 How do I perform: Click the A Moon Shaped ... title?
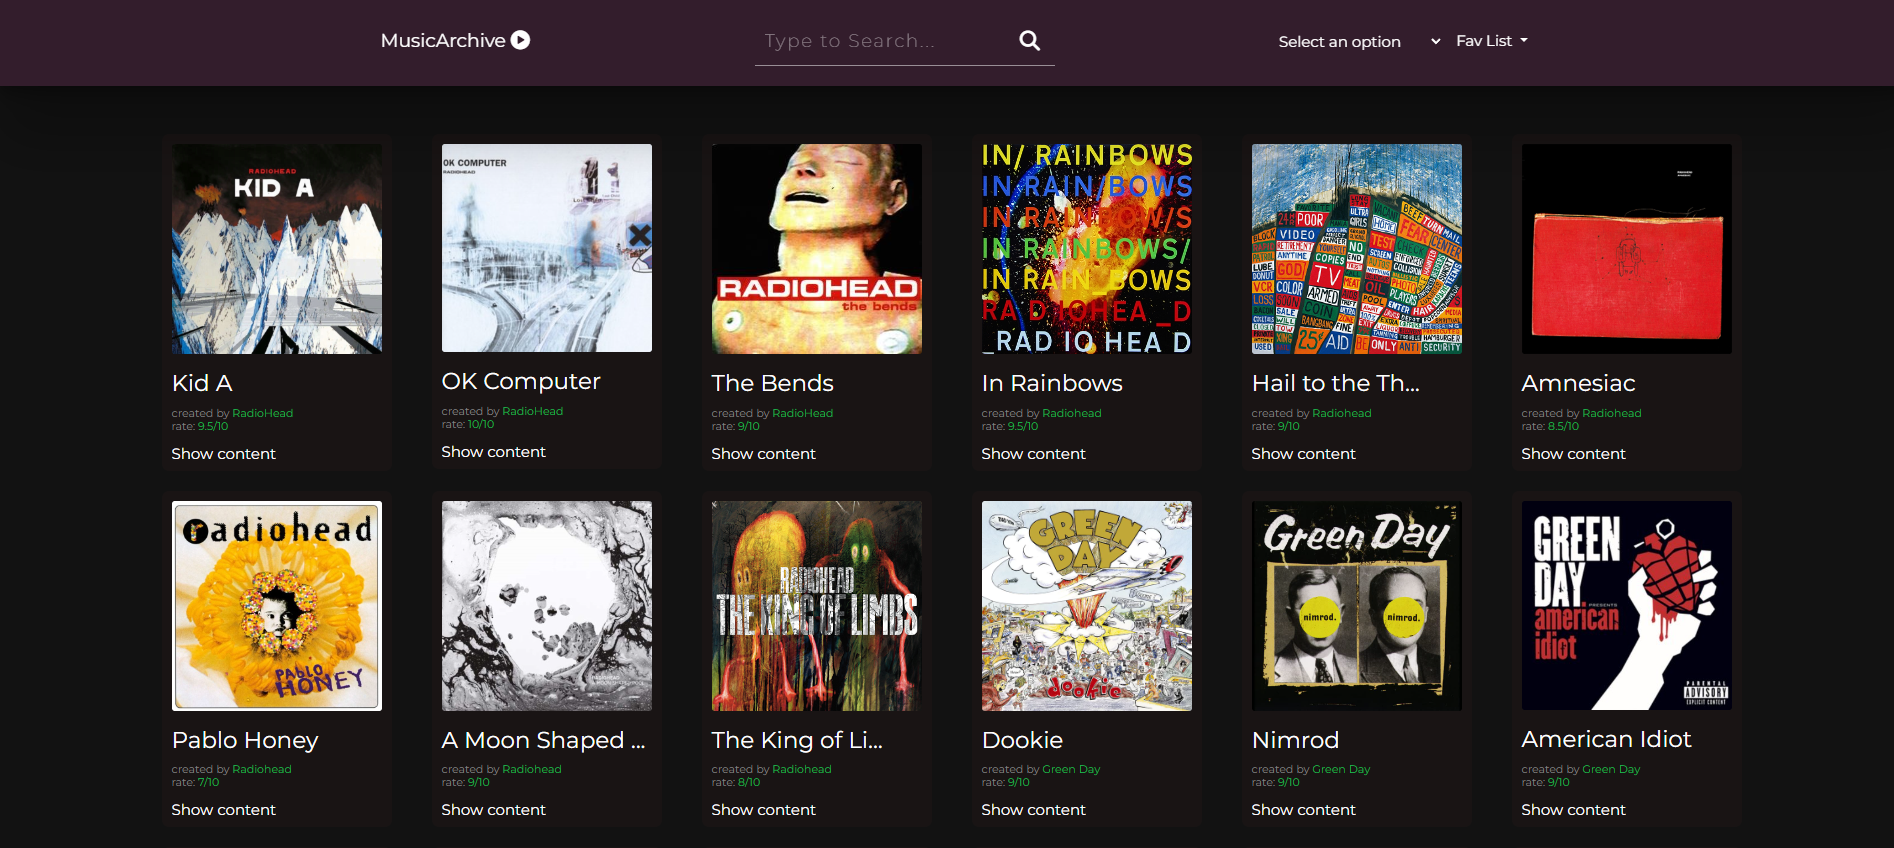(544, 740)
